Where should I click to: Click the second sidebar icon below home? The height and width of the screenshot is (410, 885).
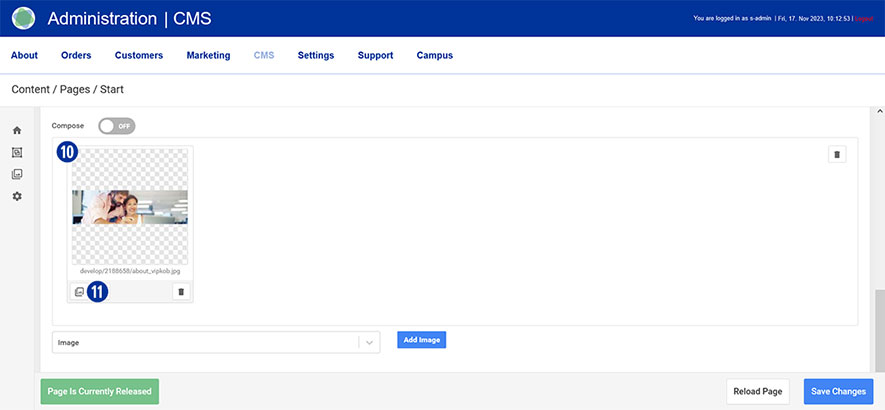coord(17,152)
